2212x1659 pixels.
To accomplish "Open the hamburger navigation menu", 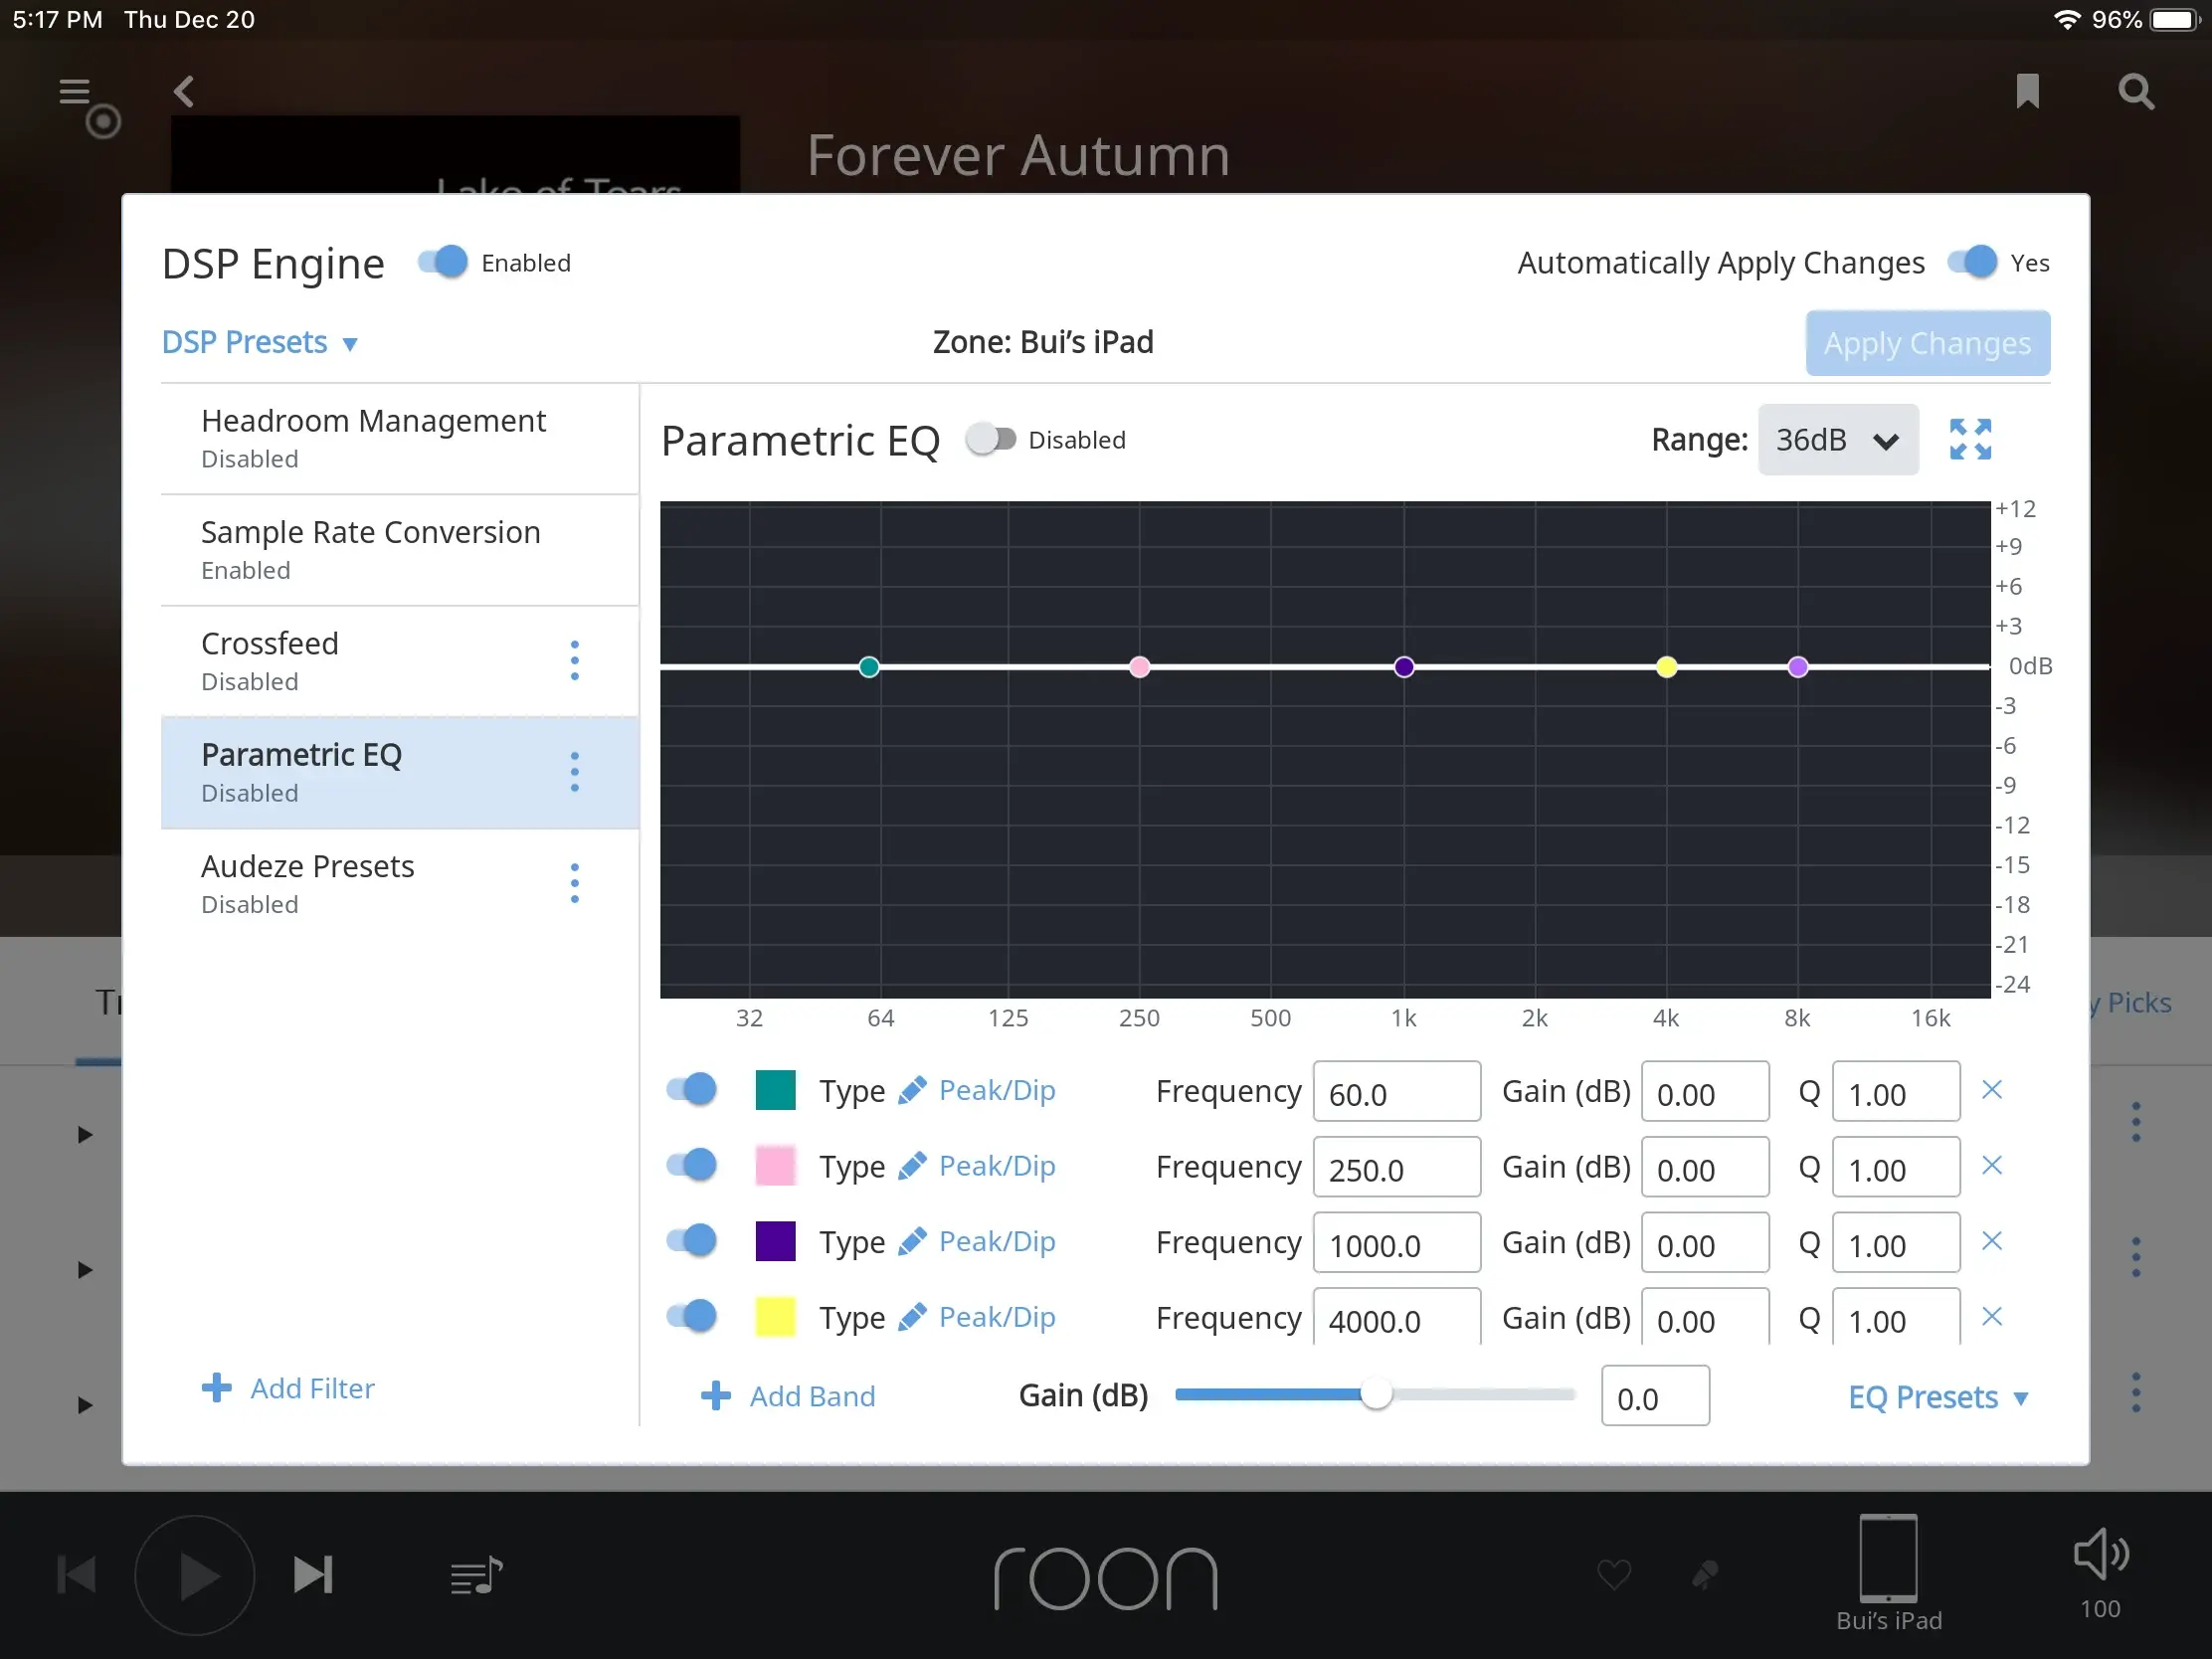I will click(76, 93).
